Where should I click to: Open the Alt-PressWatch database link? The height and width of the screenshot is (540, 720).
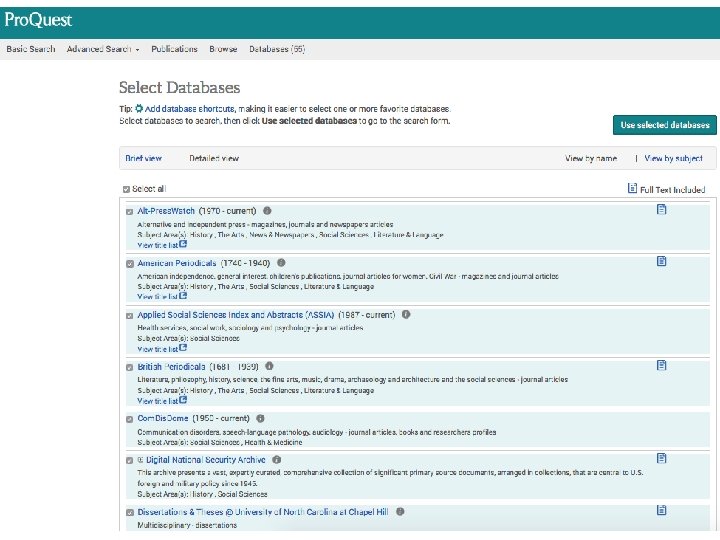point(166,211)
